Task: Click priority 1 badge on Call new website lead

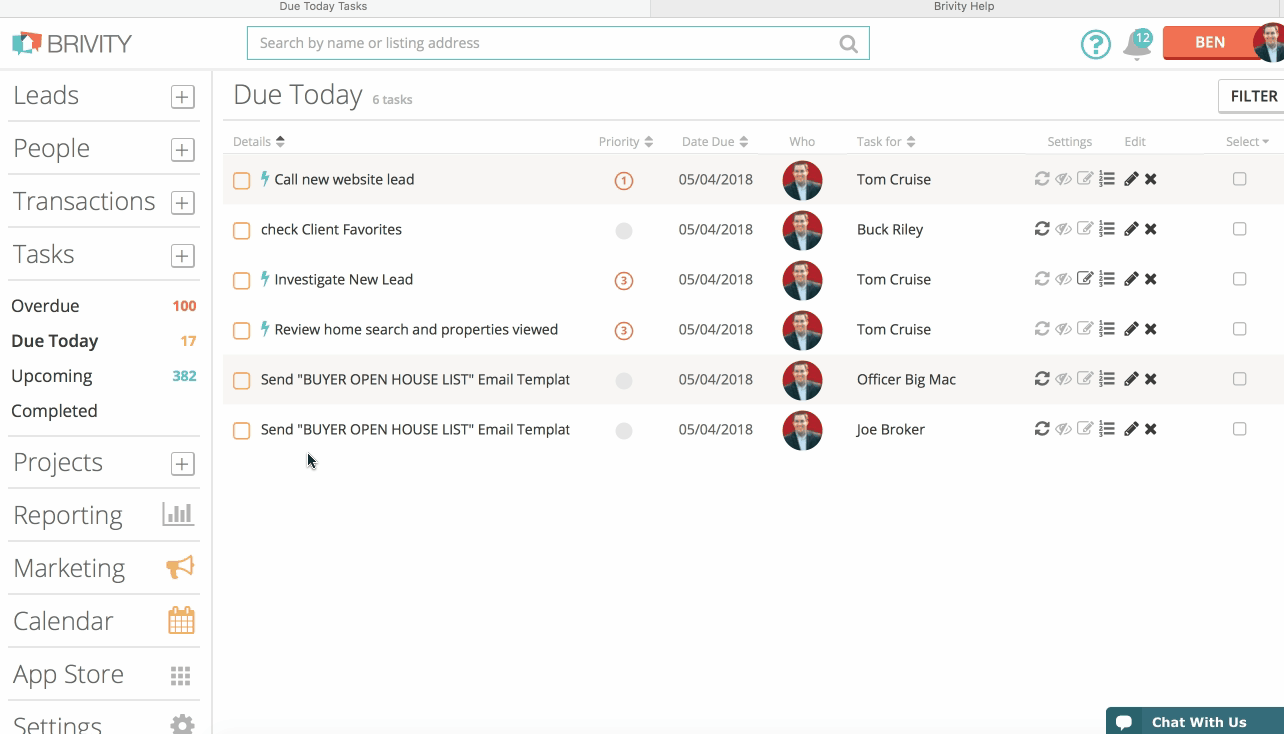Action: [x=624, y=181]
